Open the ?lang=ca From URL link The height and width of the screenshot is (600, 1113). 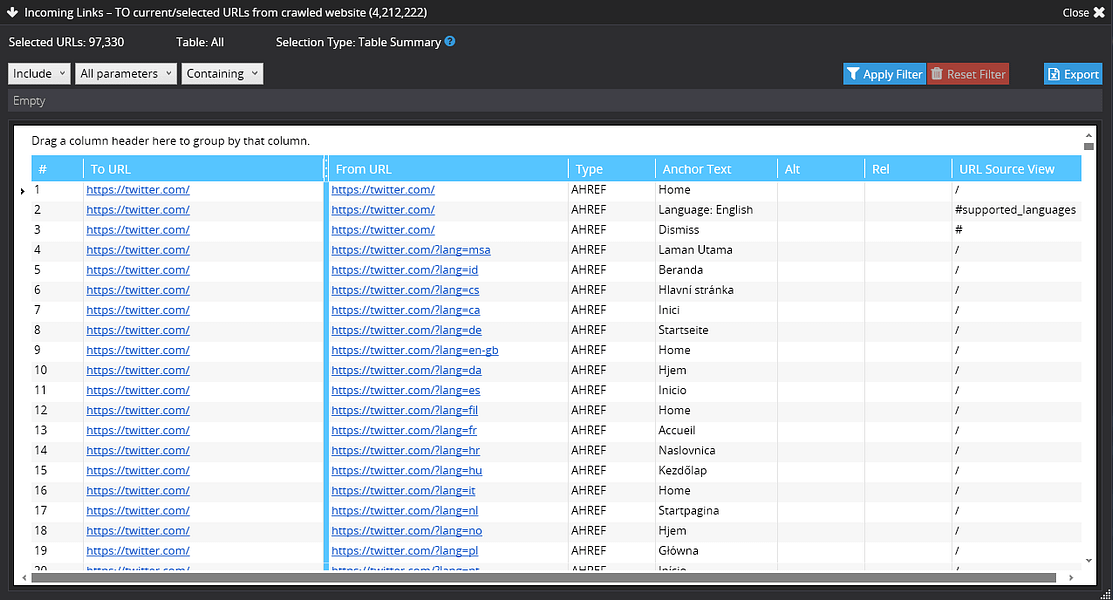(405, 310)
